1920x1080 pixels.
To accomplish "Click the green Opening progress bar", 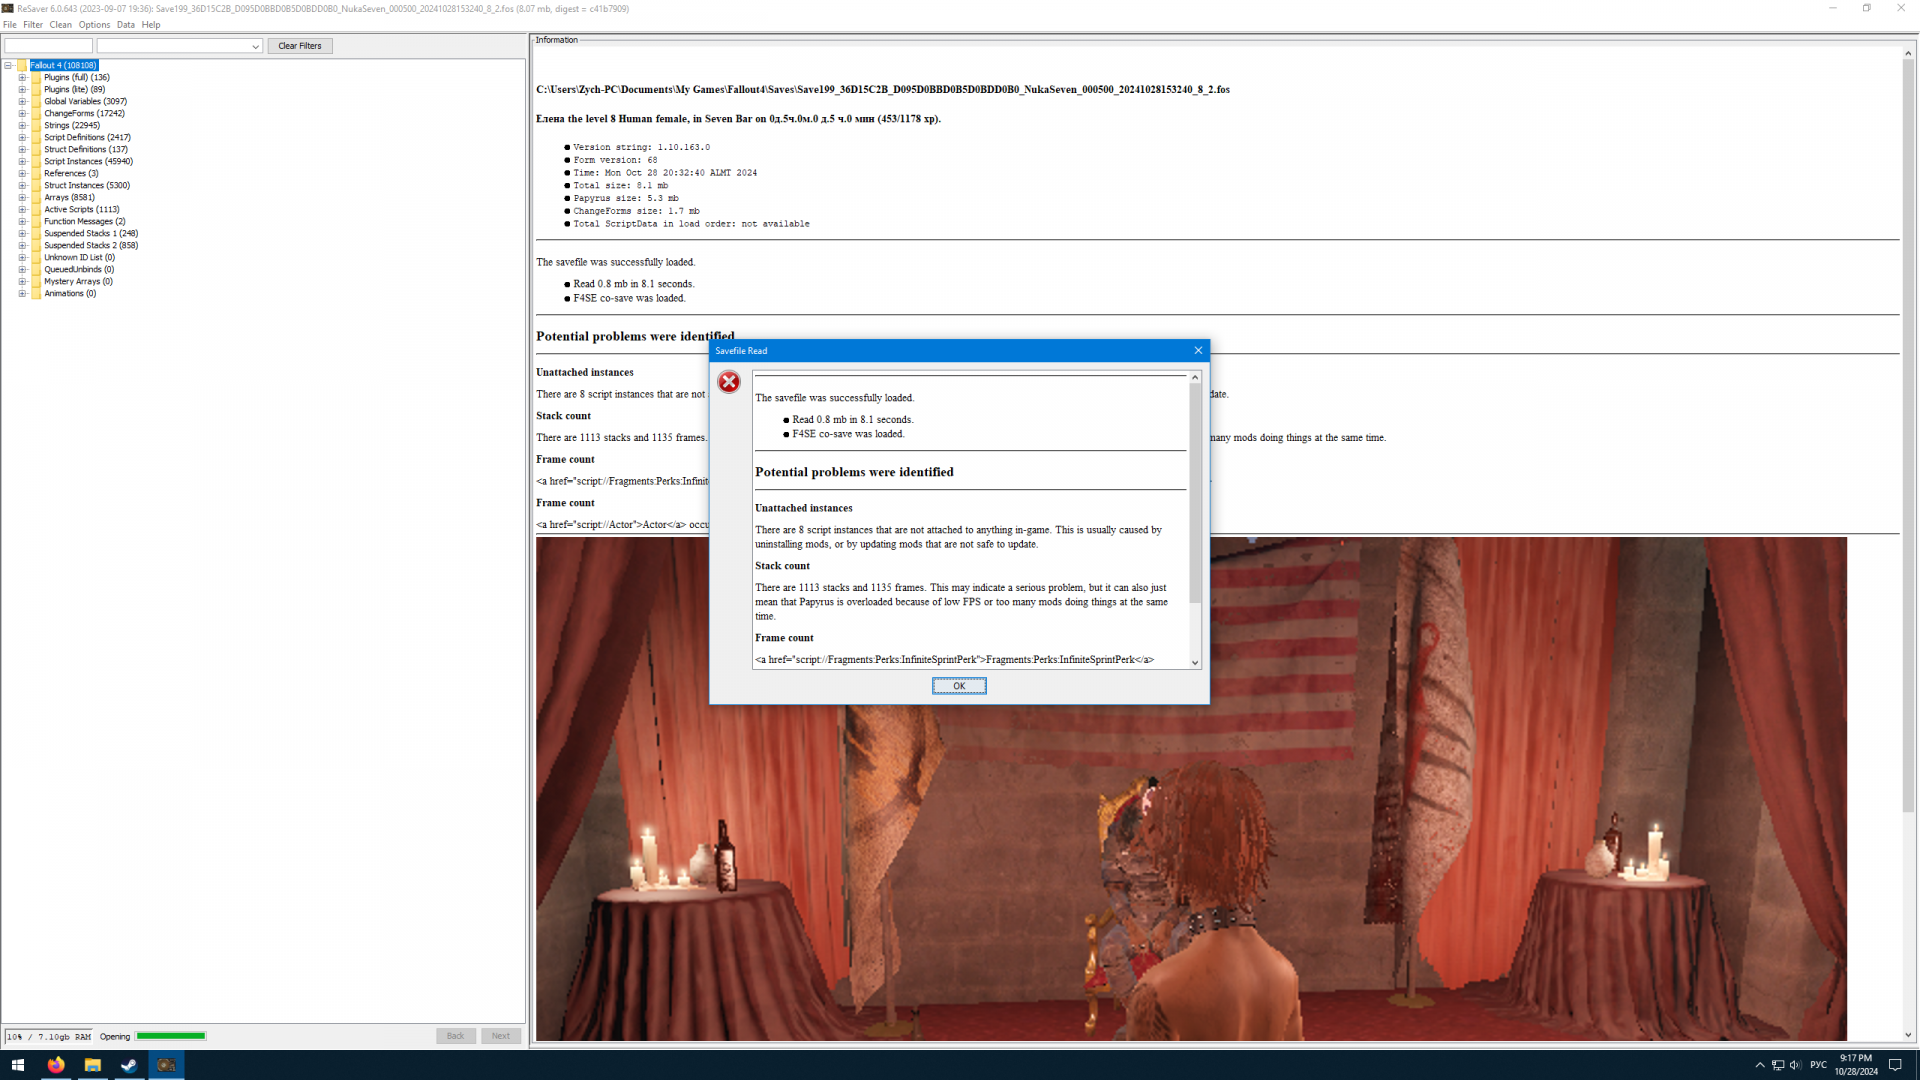I will pos(171,1036).
